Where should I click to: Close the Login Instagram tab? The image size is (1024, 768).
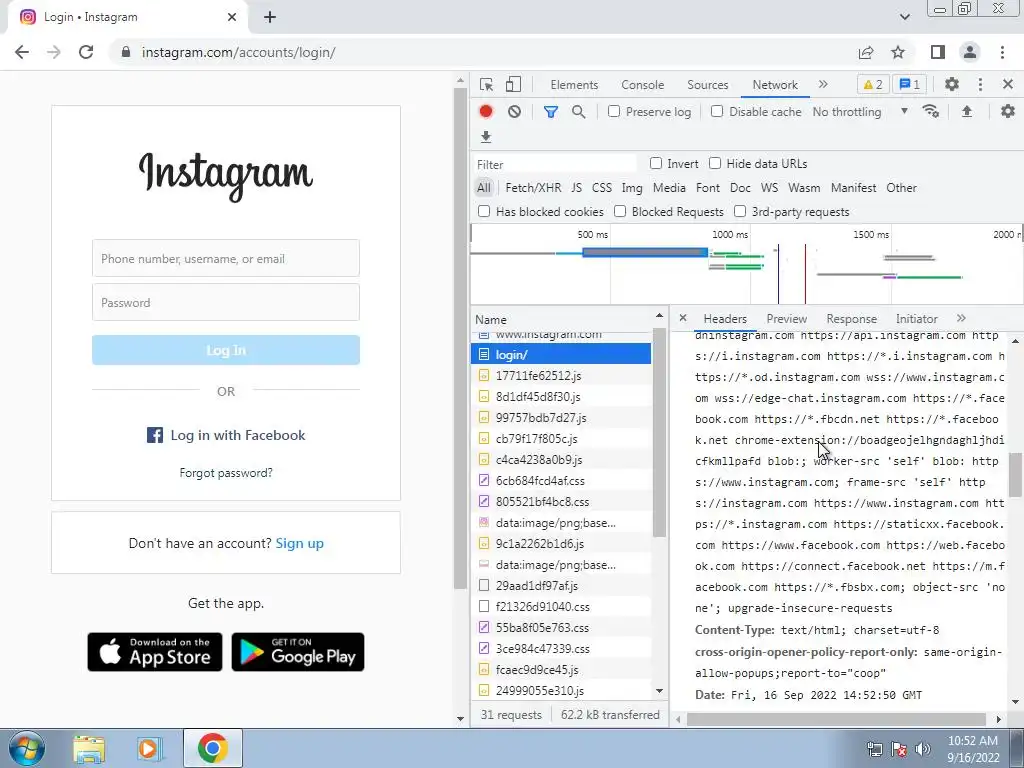pyautogui.click(x=232, y=18)
